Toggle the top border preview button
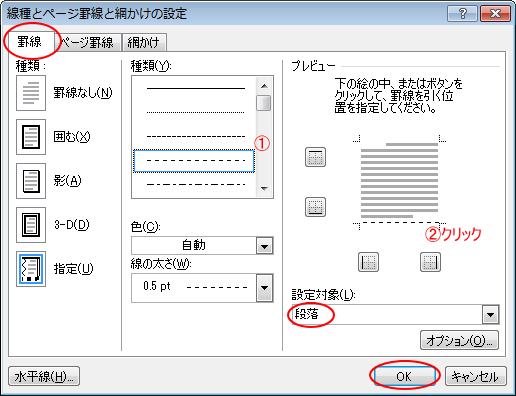 pos(315,157)
